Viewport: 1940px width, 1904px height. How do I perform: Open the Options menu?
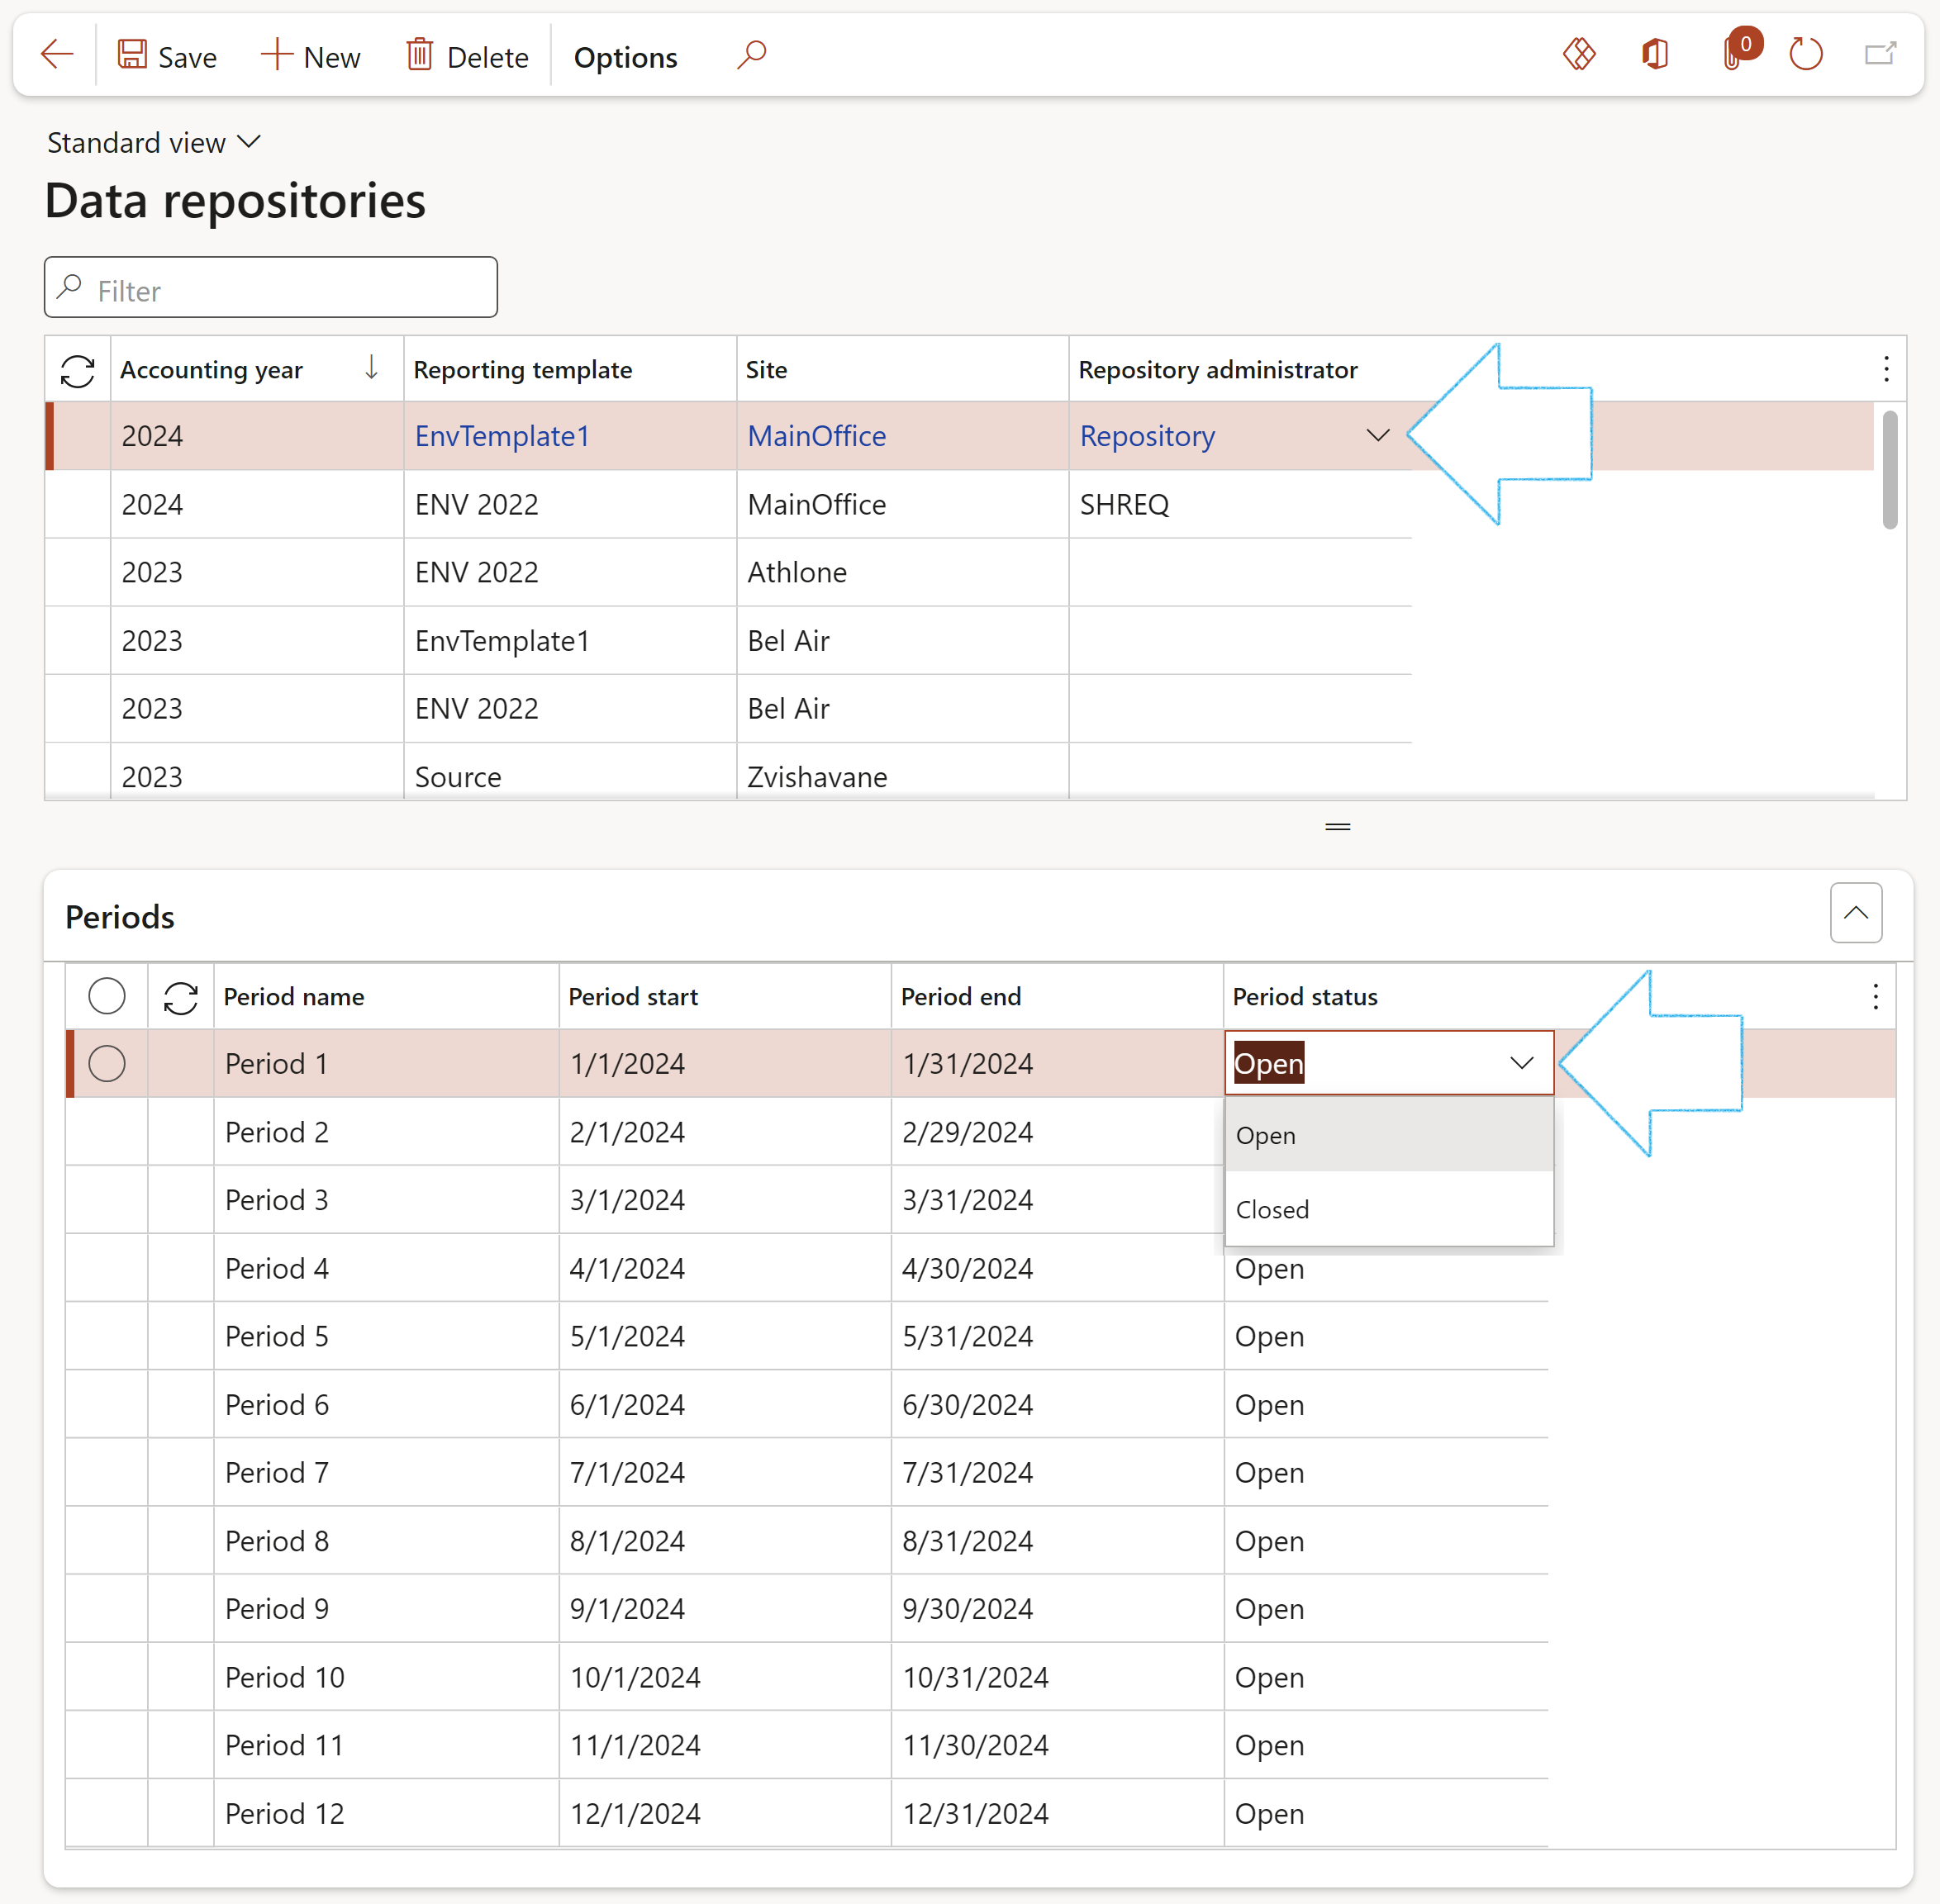tap(625, 57)
